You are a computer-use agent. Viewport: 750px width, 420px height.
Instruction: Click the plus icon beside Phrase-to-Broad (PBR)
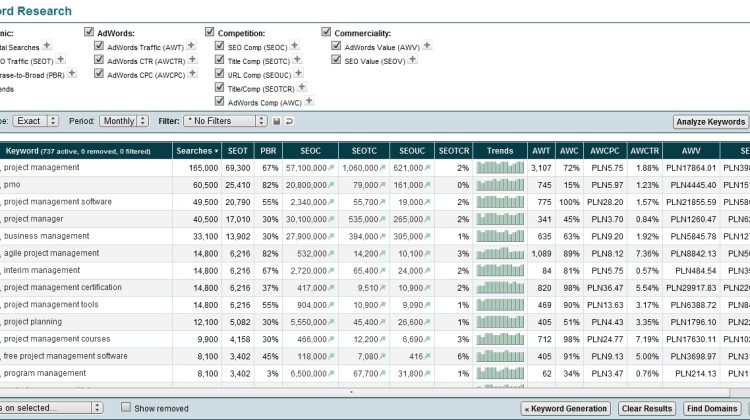[71, 73]
